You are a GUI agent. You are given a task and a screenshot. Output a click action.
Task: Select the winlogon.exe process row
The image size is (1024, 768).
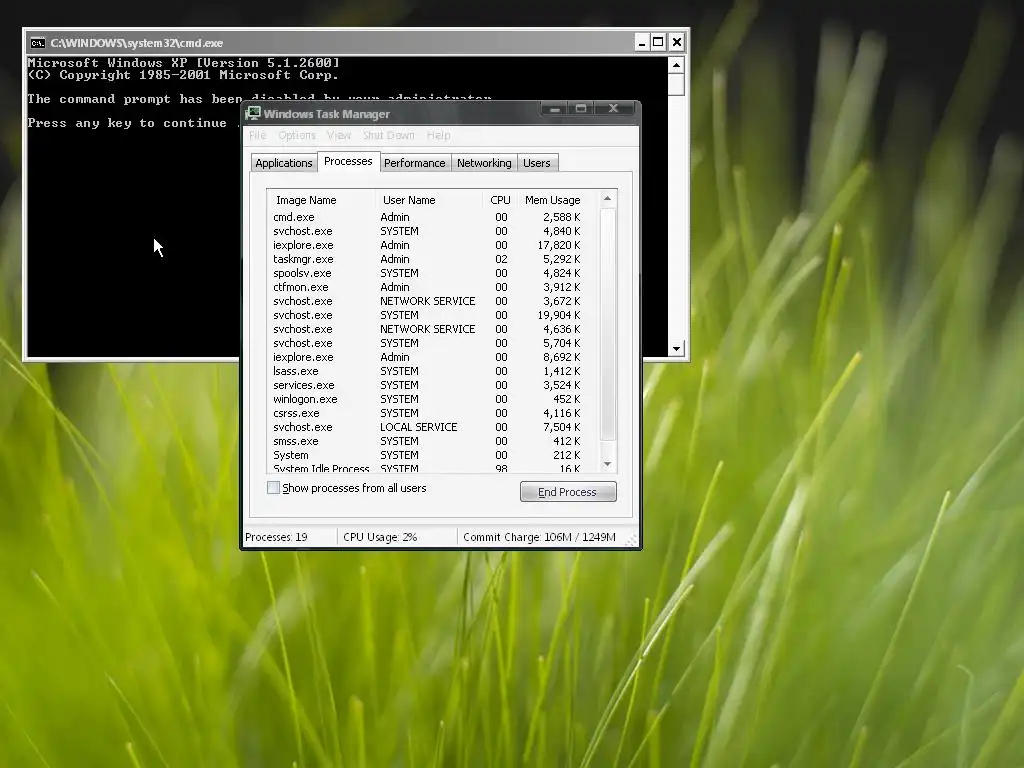[432, 399]
